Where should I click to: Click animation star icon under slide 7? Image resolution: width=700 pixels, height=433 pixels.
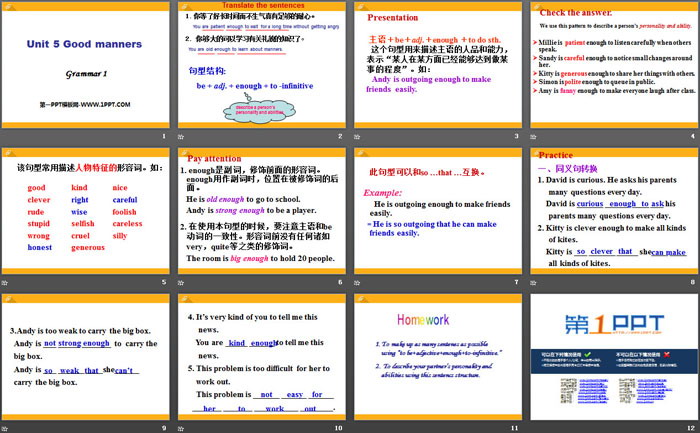click(x=357, y=283)
